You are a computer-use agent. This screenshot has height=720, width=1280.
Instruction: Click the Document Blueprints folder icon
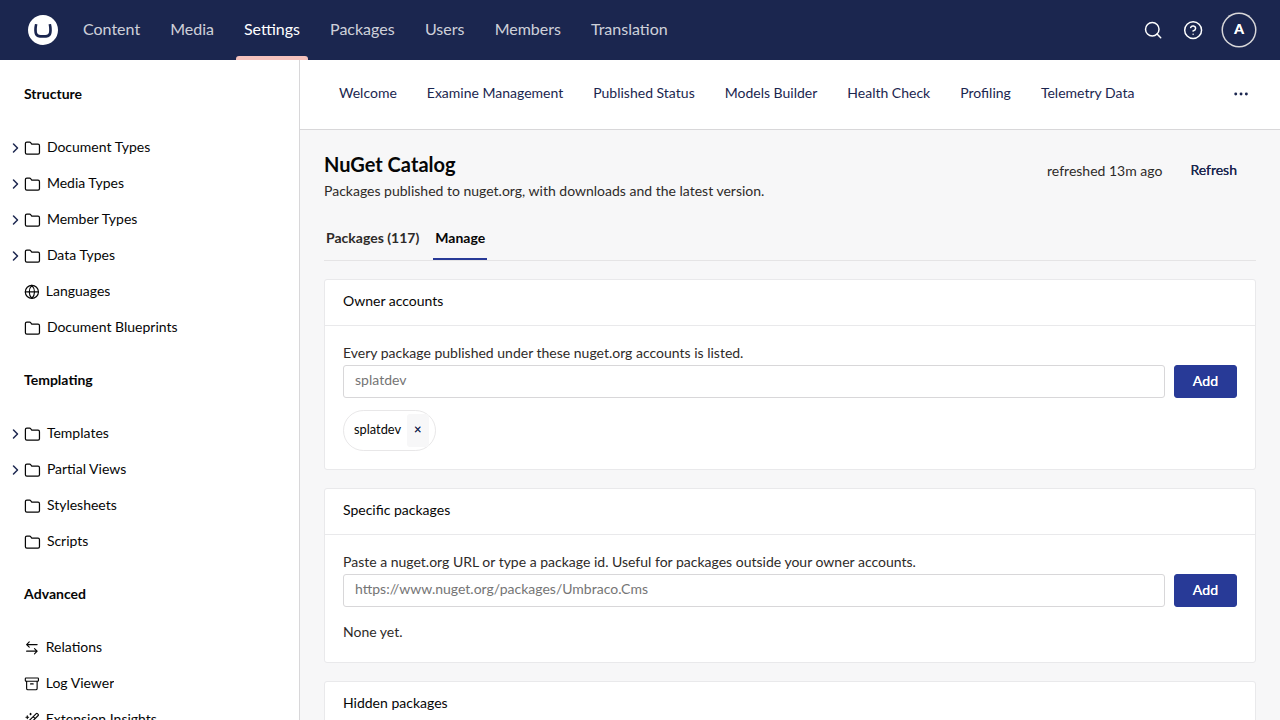point(32,328)
